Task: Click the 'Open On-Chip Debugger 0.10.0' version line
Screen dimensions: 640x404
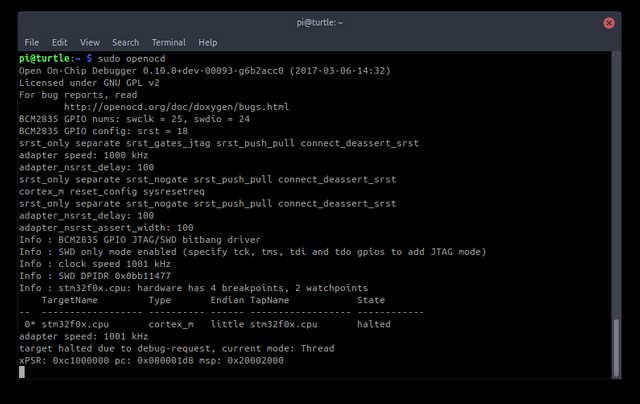Action: 204,71
